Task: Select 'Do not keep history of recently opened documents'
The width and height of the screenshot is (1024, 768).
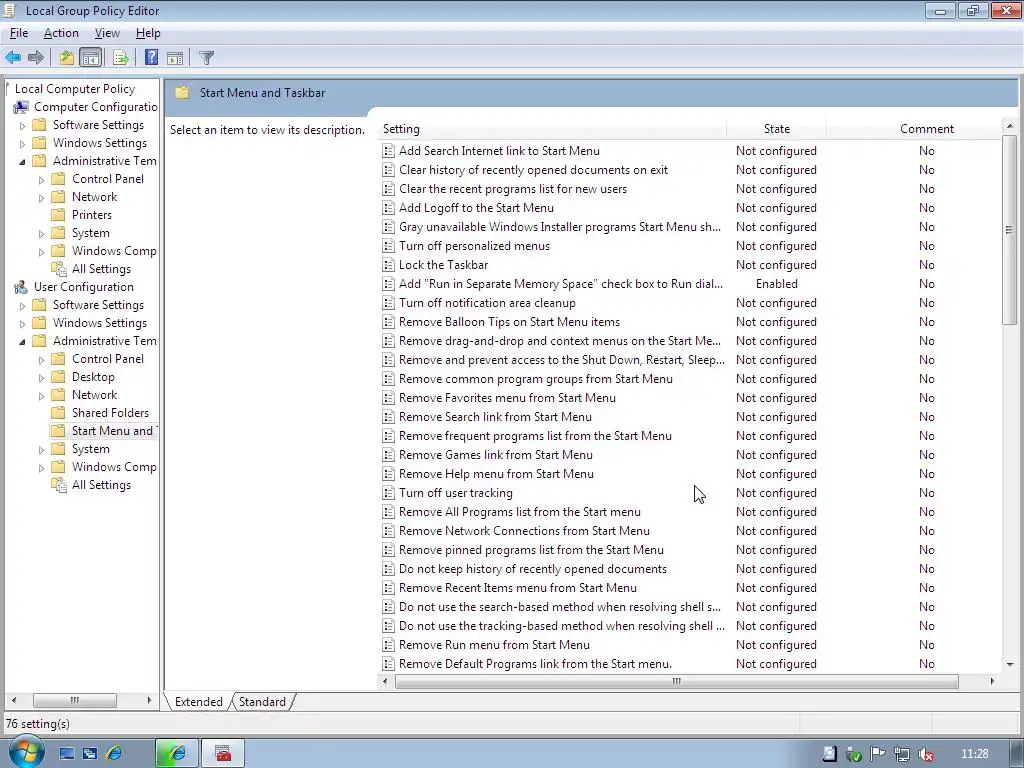Action: coord(532,569)
